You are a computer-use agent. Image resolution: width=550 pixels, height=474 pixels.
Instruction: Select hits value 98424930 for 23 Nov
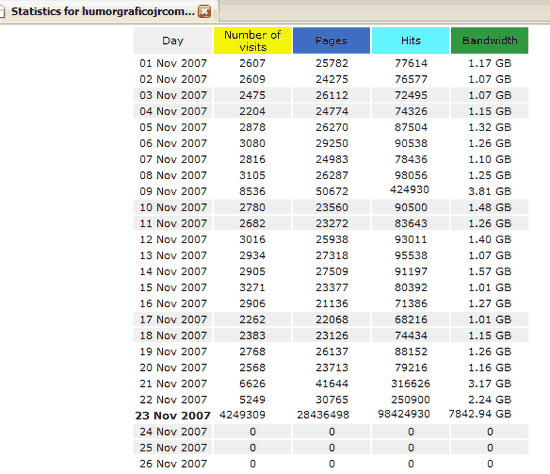[x=404, y=414]
